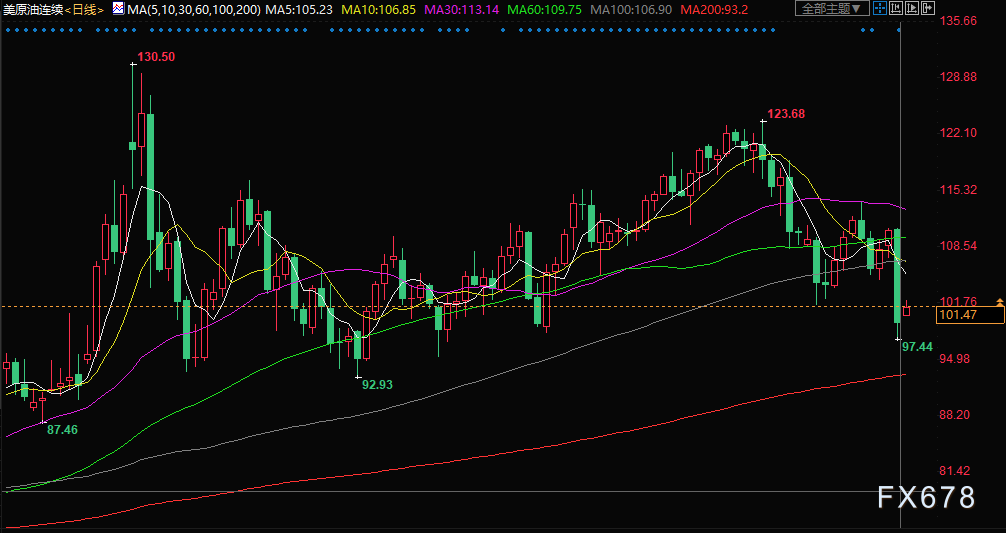
Task: Open the 全部主题 dropdown
Action: pos(832,8)
